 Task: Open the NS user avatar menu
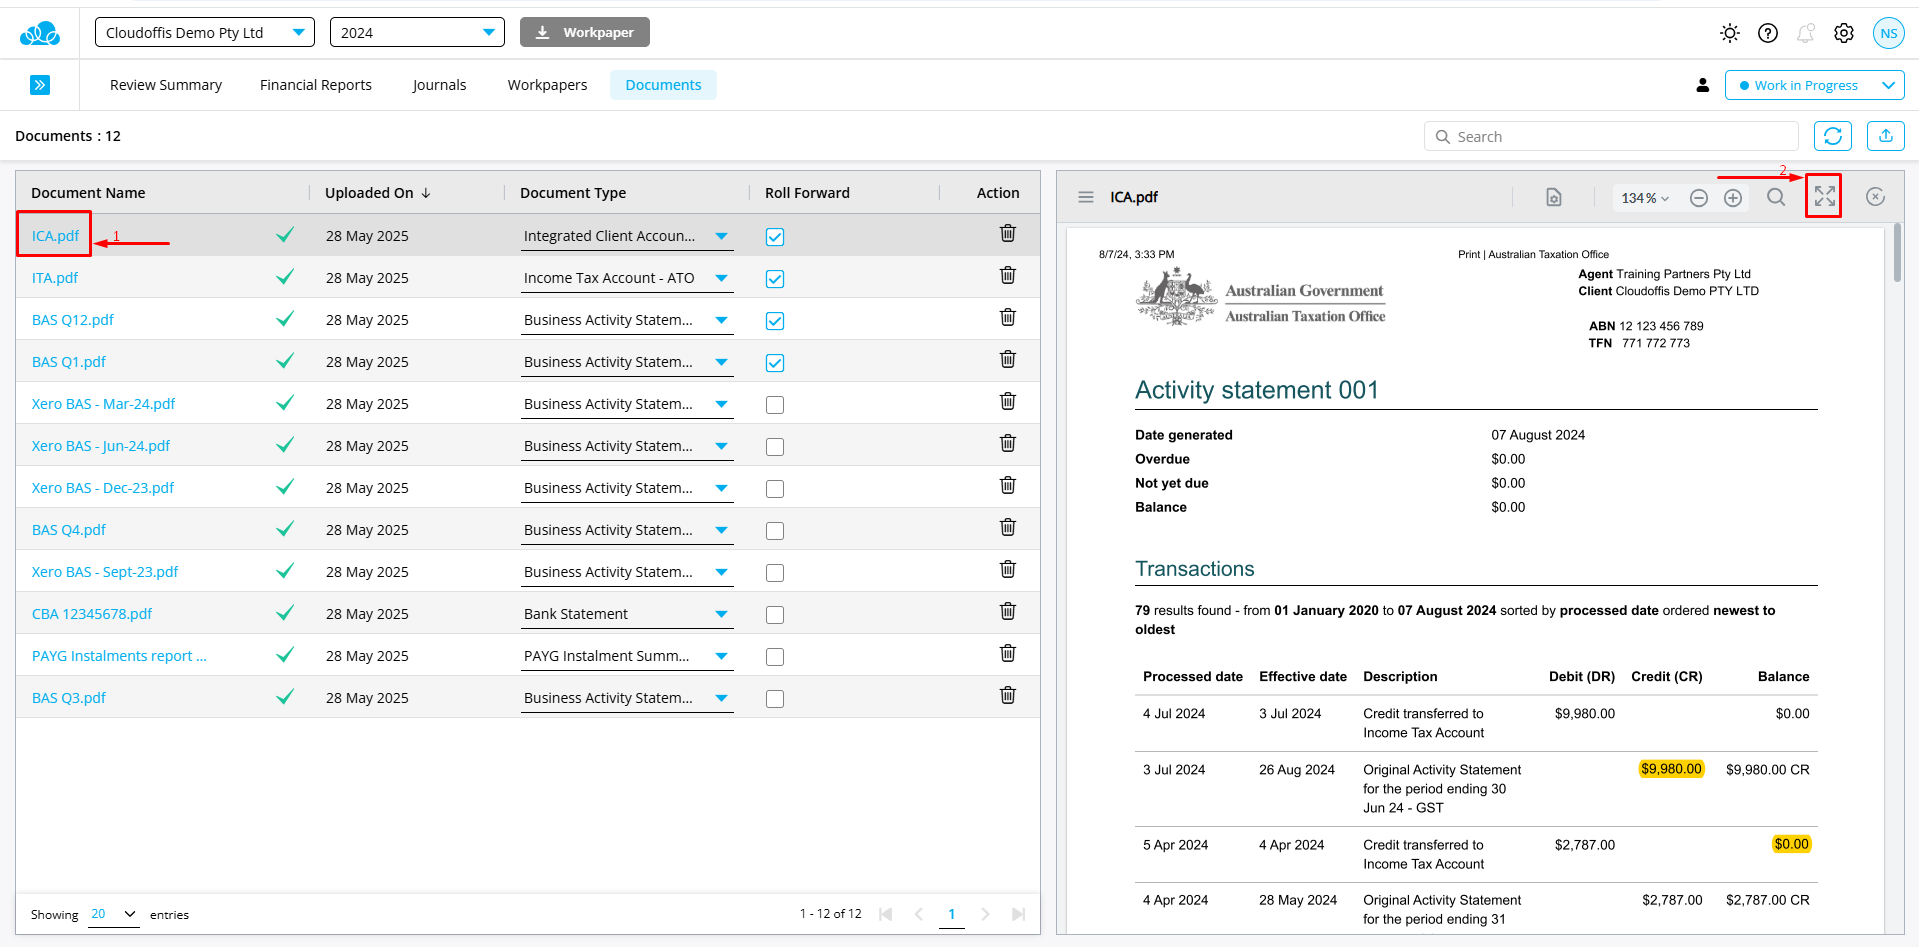[x=1889, y=33]
